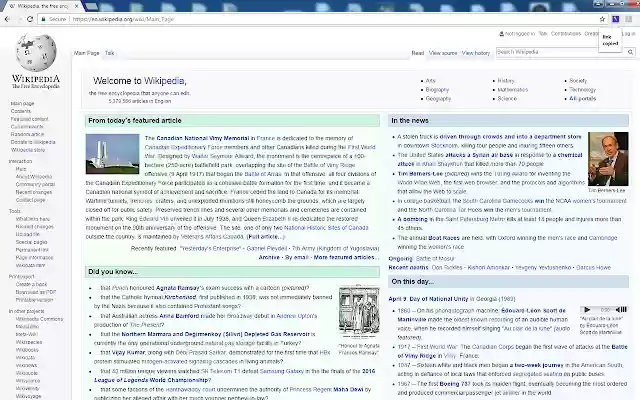This screenshot has width=640, height=400.
Task: Open the Contributions link at top
Action: coord(566,33)
